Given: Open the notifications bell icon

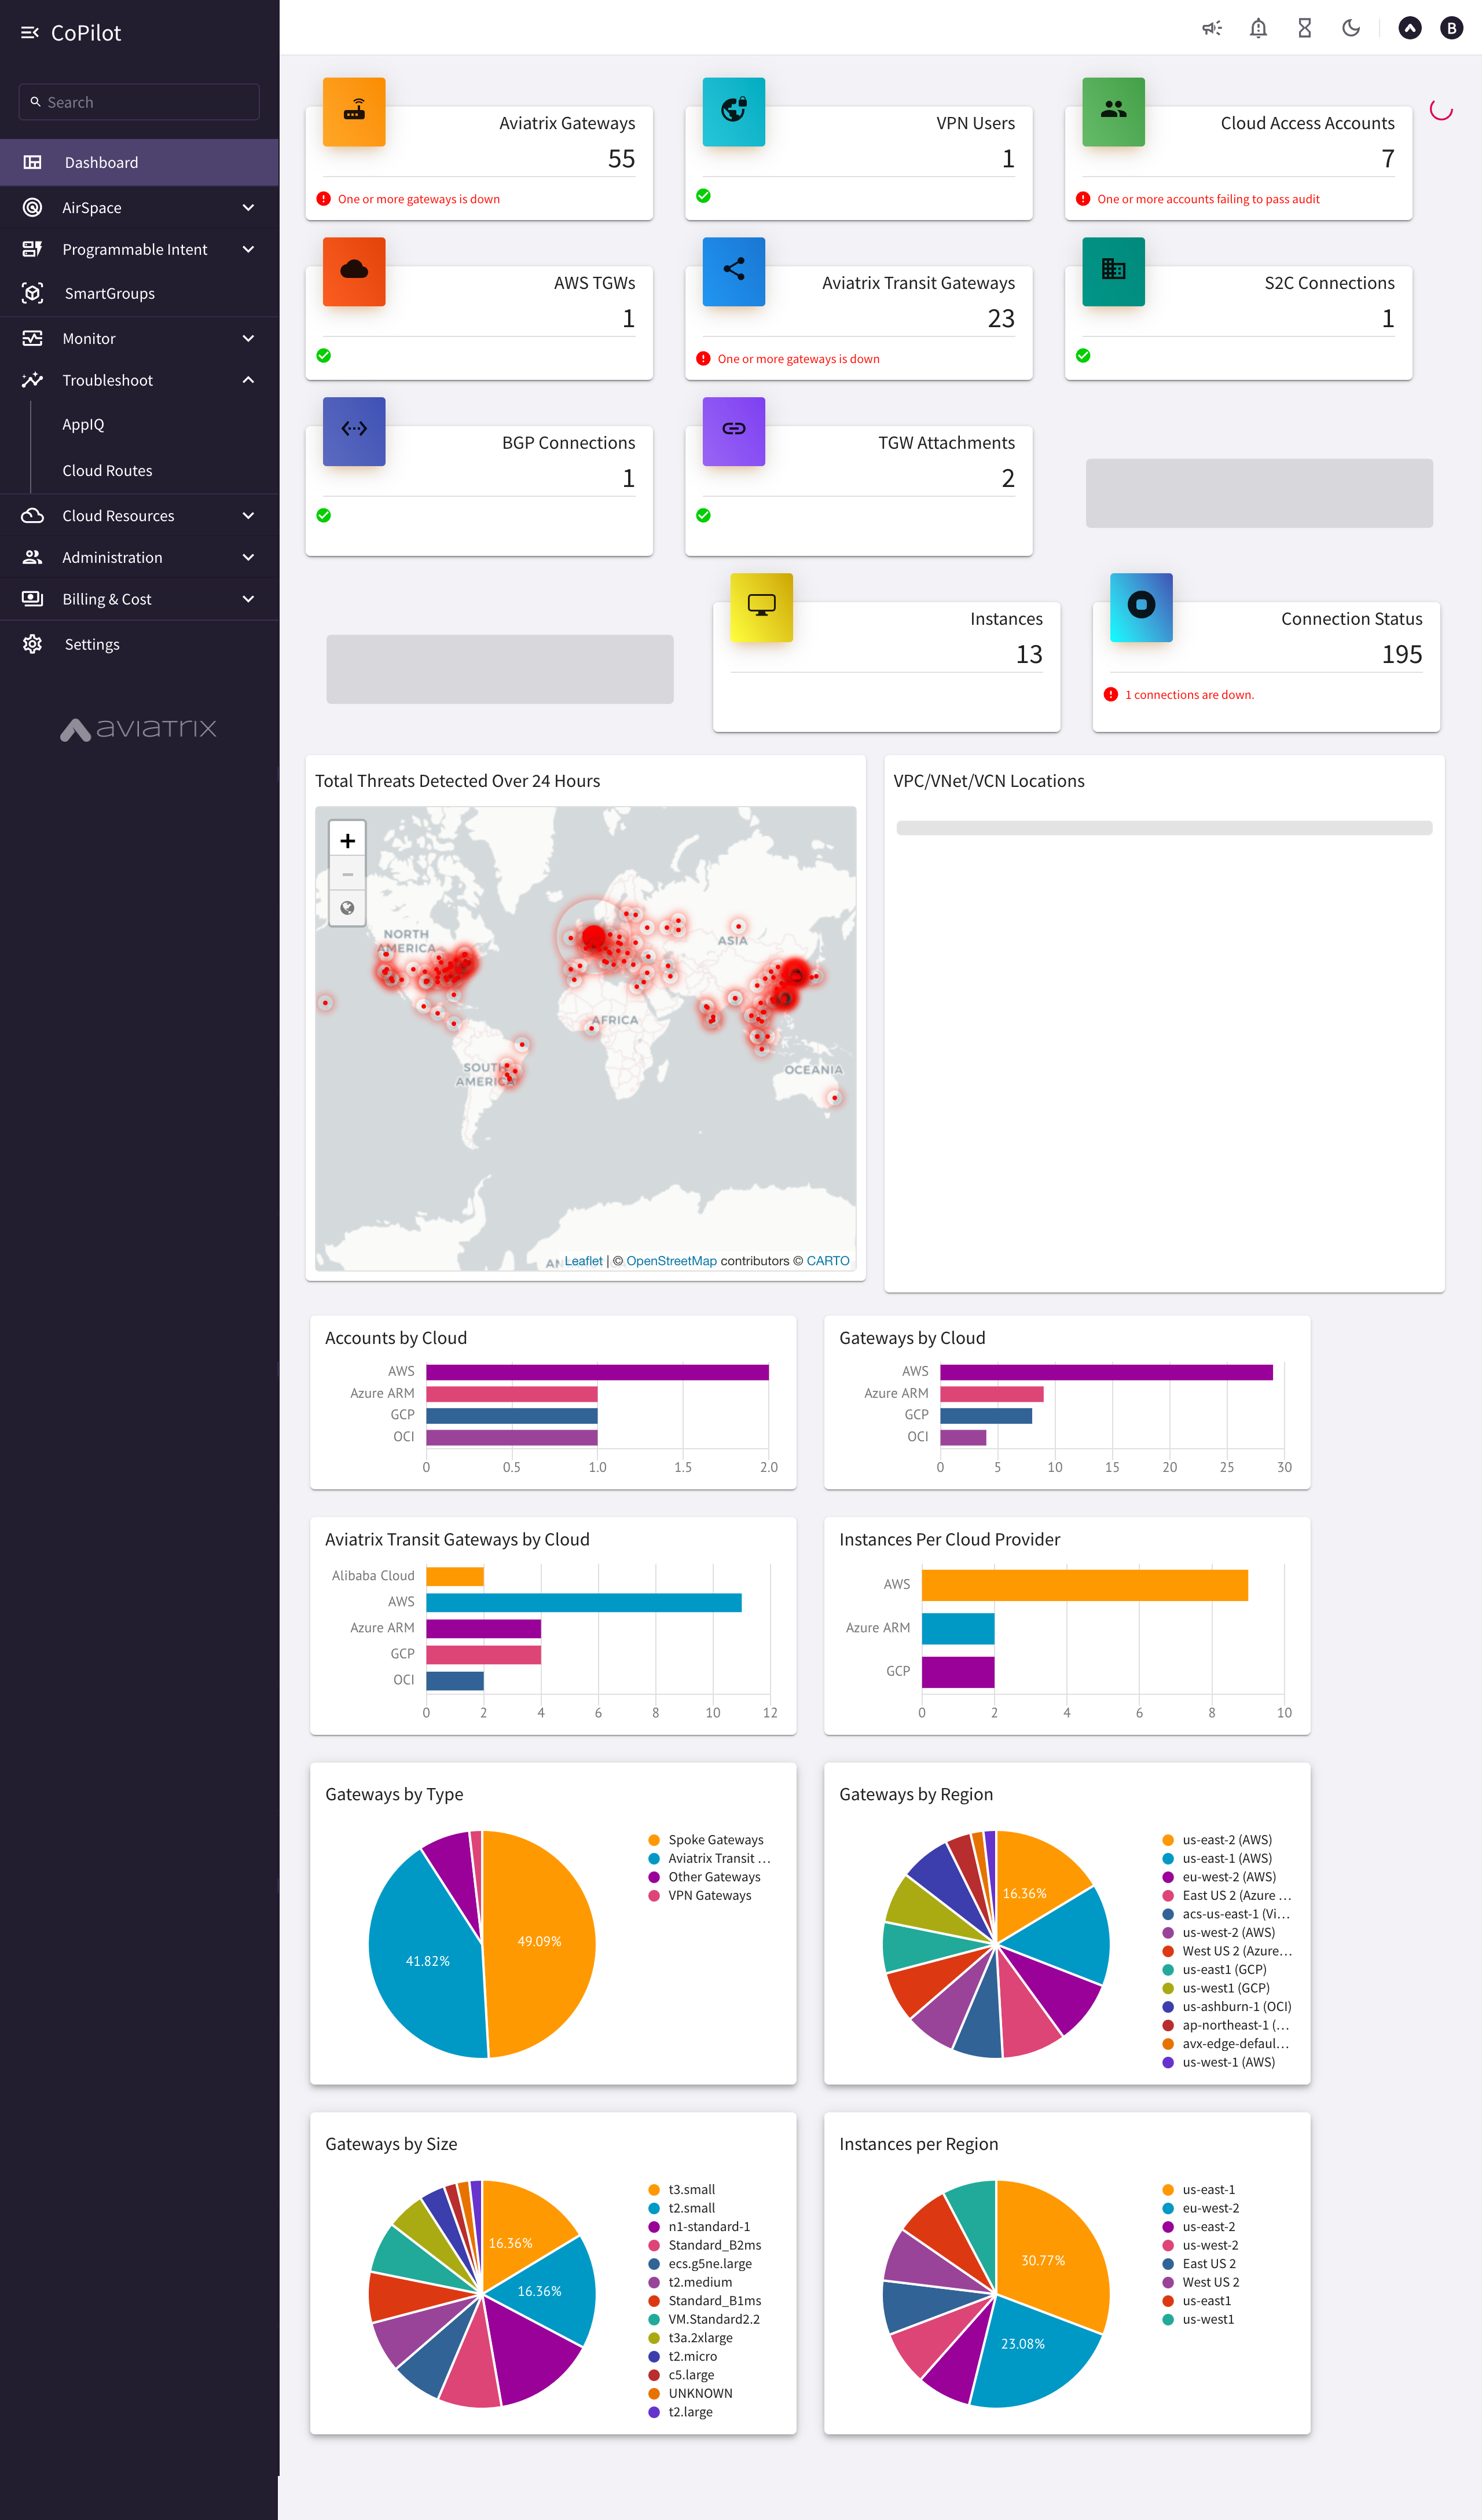Looking at the screenshot, I should (1258, 27).
